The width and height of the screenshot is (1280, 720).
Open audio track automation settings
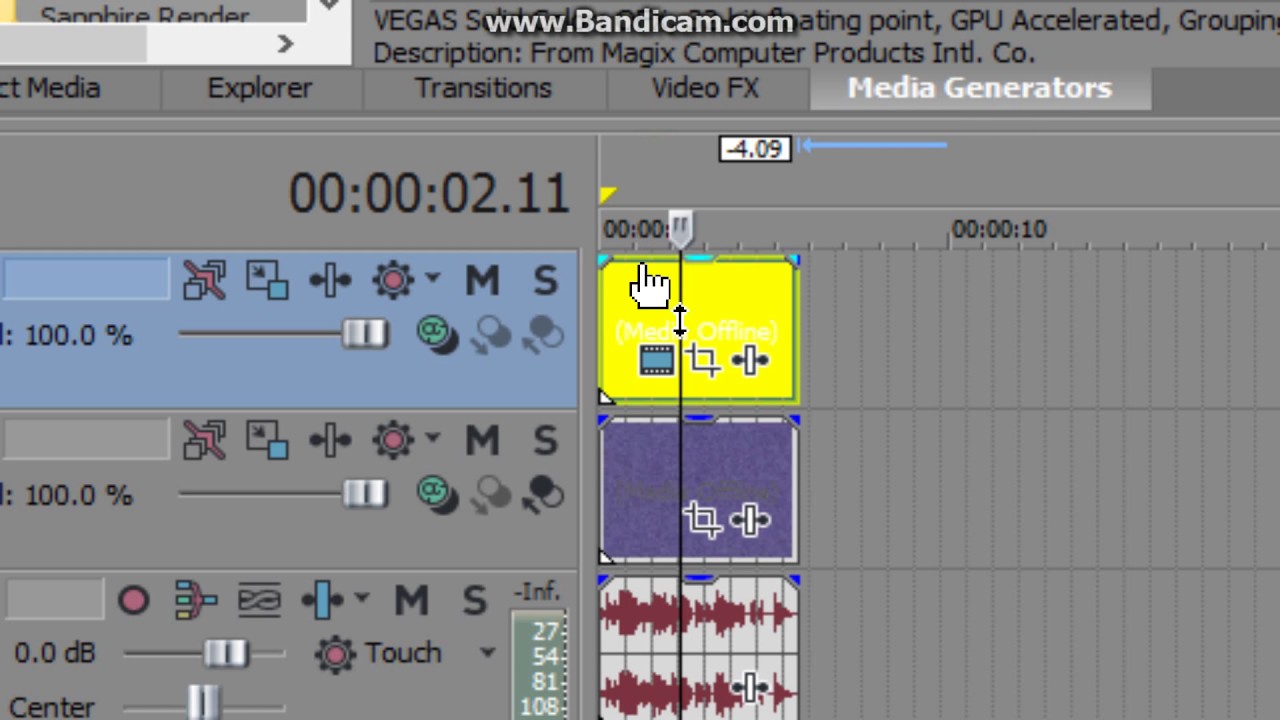point(322,600)
